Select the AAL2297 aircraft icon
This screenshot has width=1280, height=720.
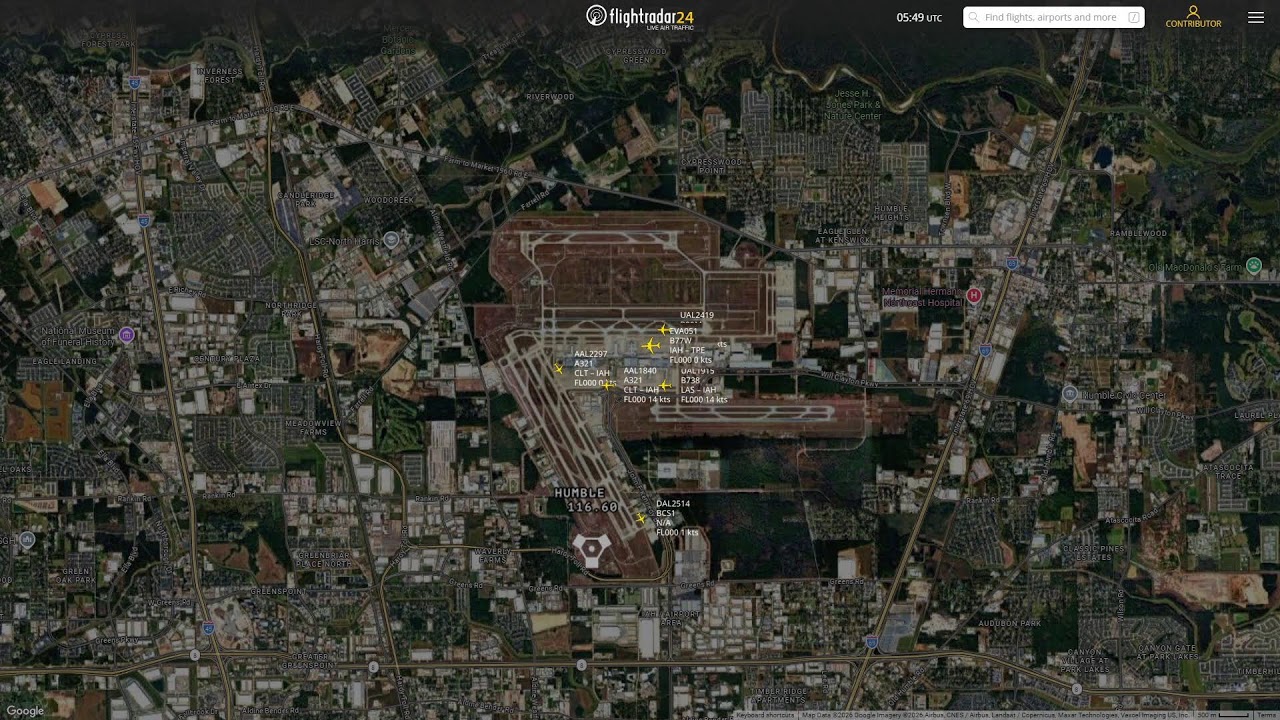559,368
